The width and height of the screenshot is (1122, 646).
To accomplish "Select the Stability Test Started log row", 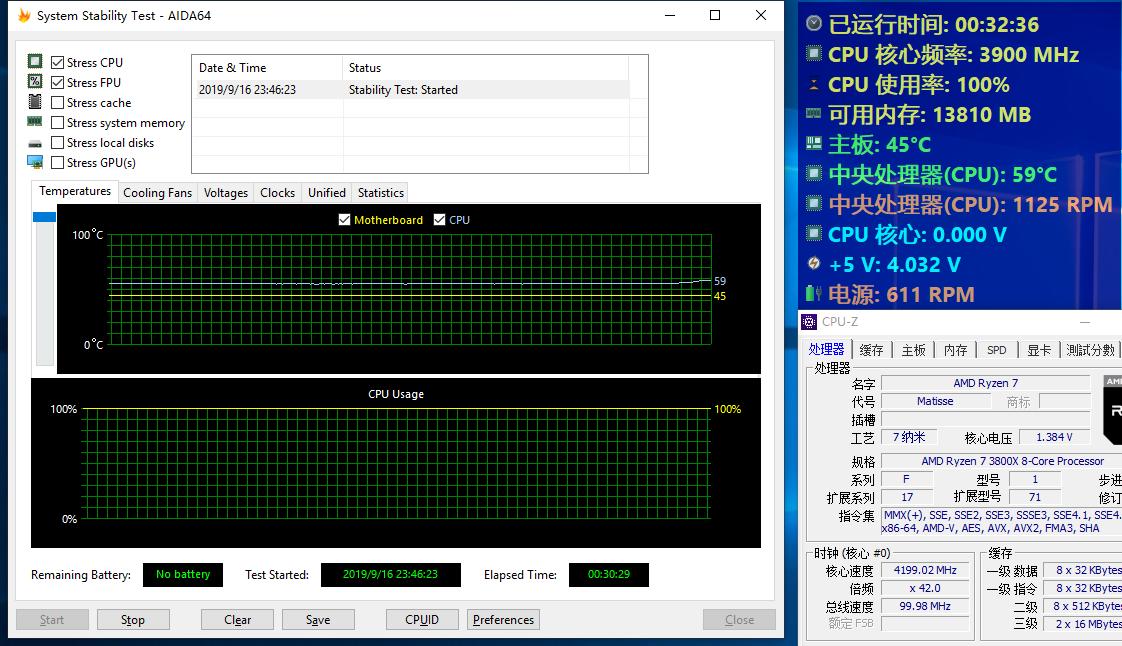I will pos(410,90).
